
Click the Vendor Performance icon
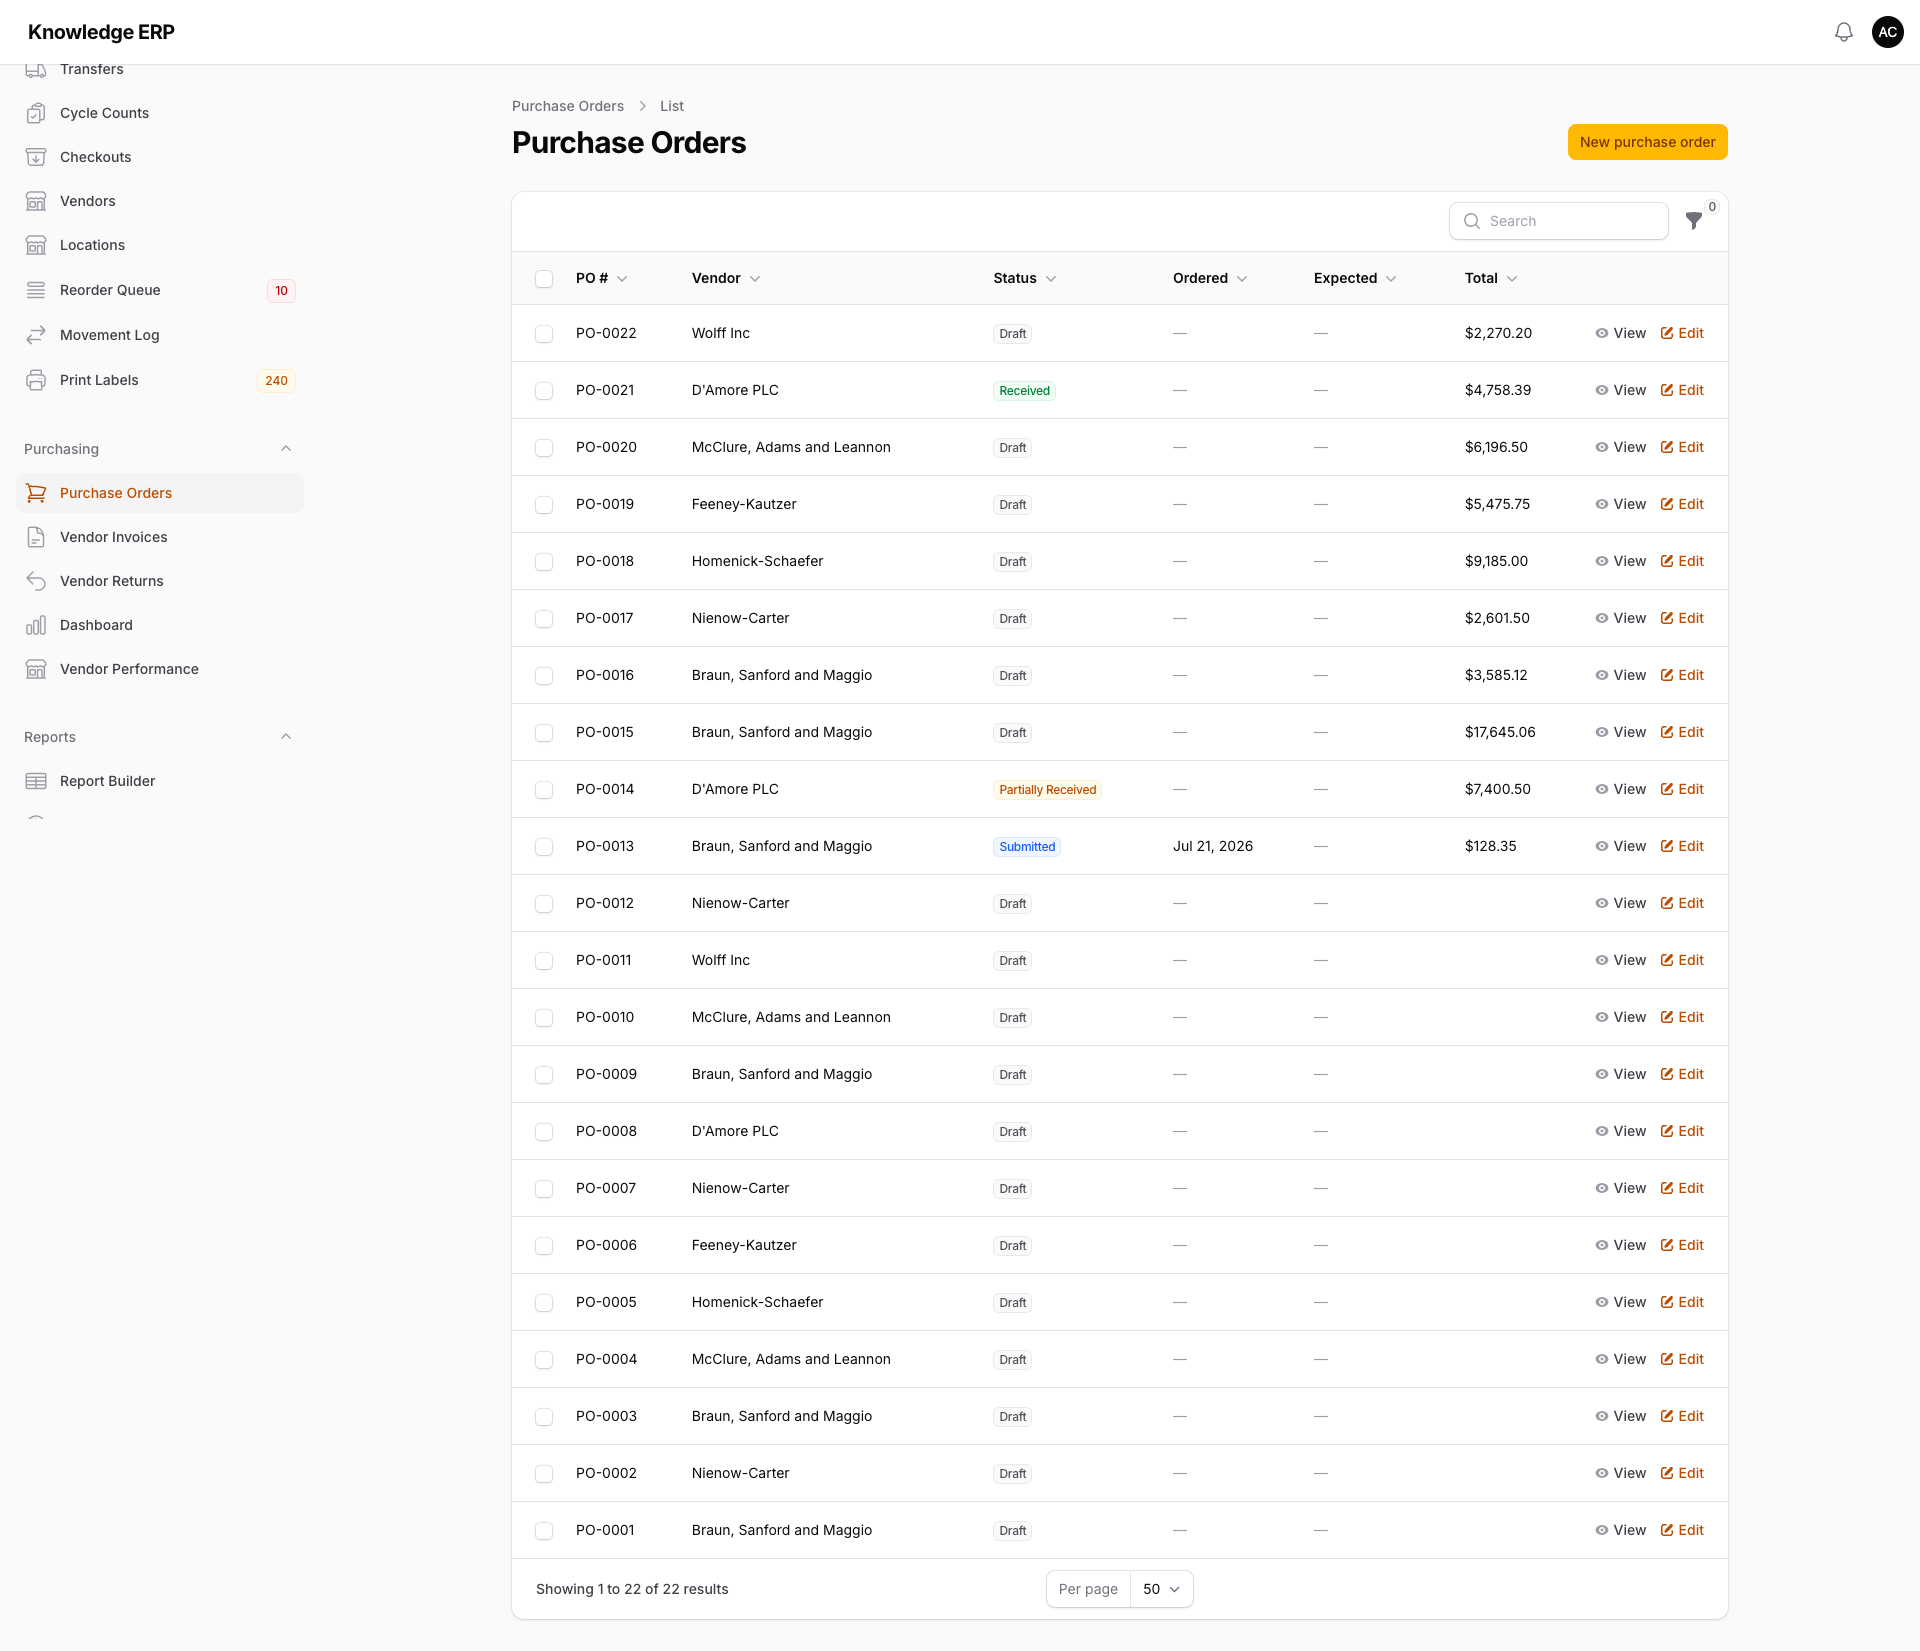coord(36,669)
